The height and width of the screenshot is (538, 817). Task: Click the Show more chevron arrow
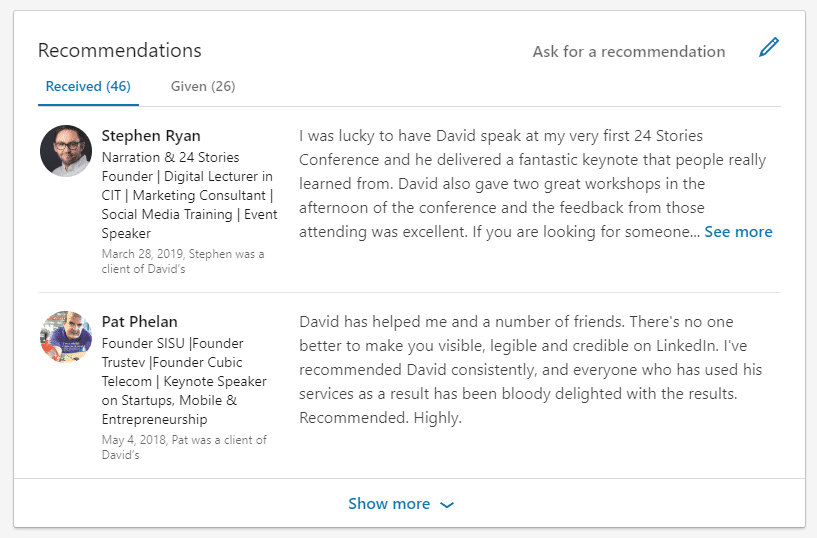[447, 505]
